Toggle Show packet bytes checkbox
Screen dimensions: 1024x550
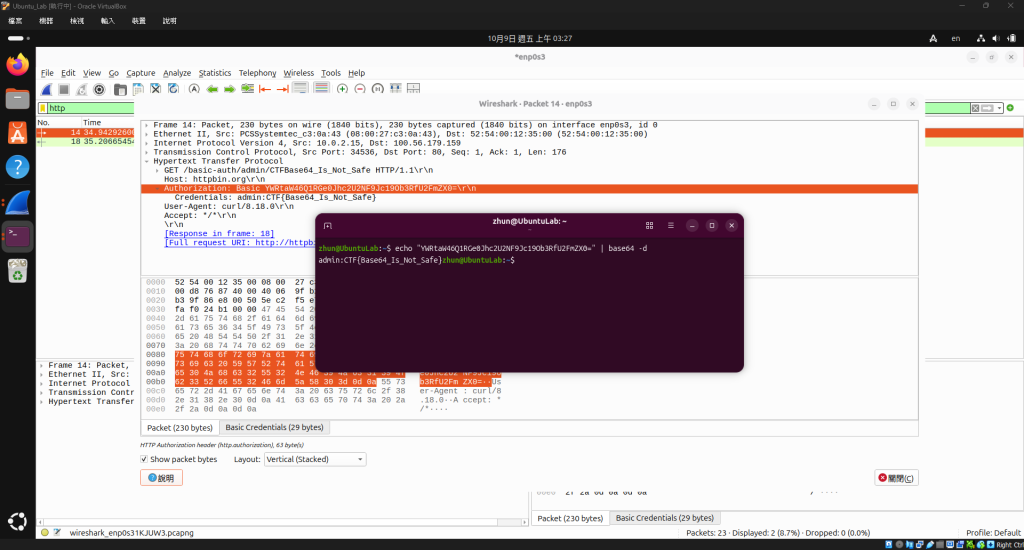pyautogui.click(x=144, y=459)
